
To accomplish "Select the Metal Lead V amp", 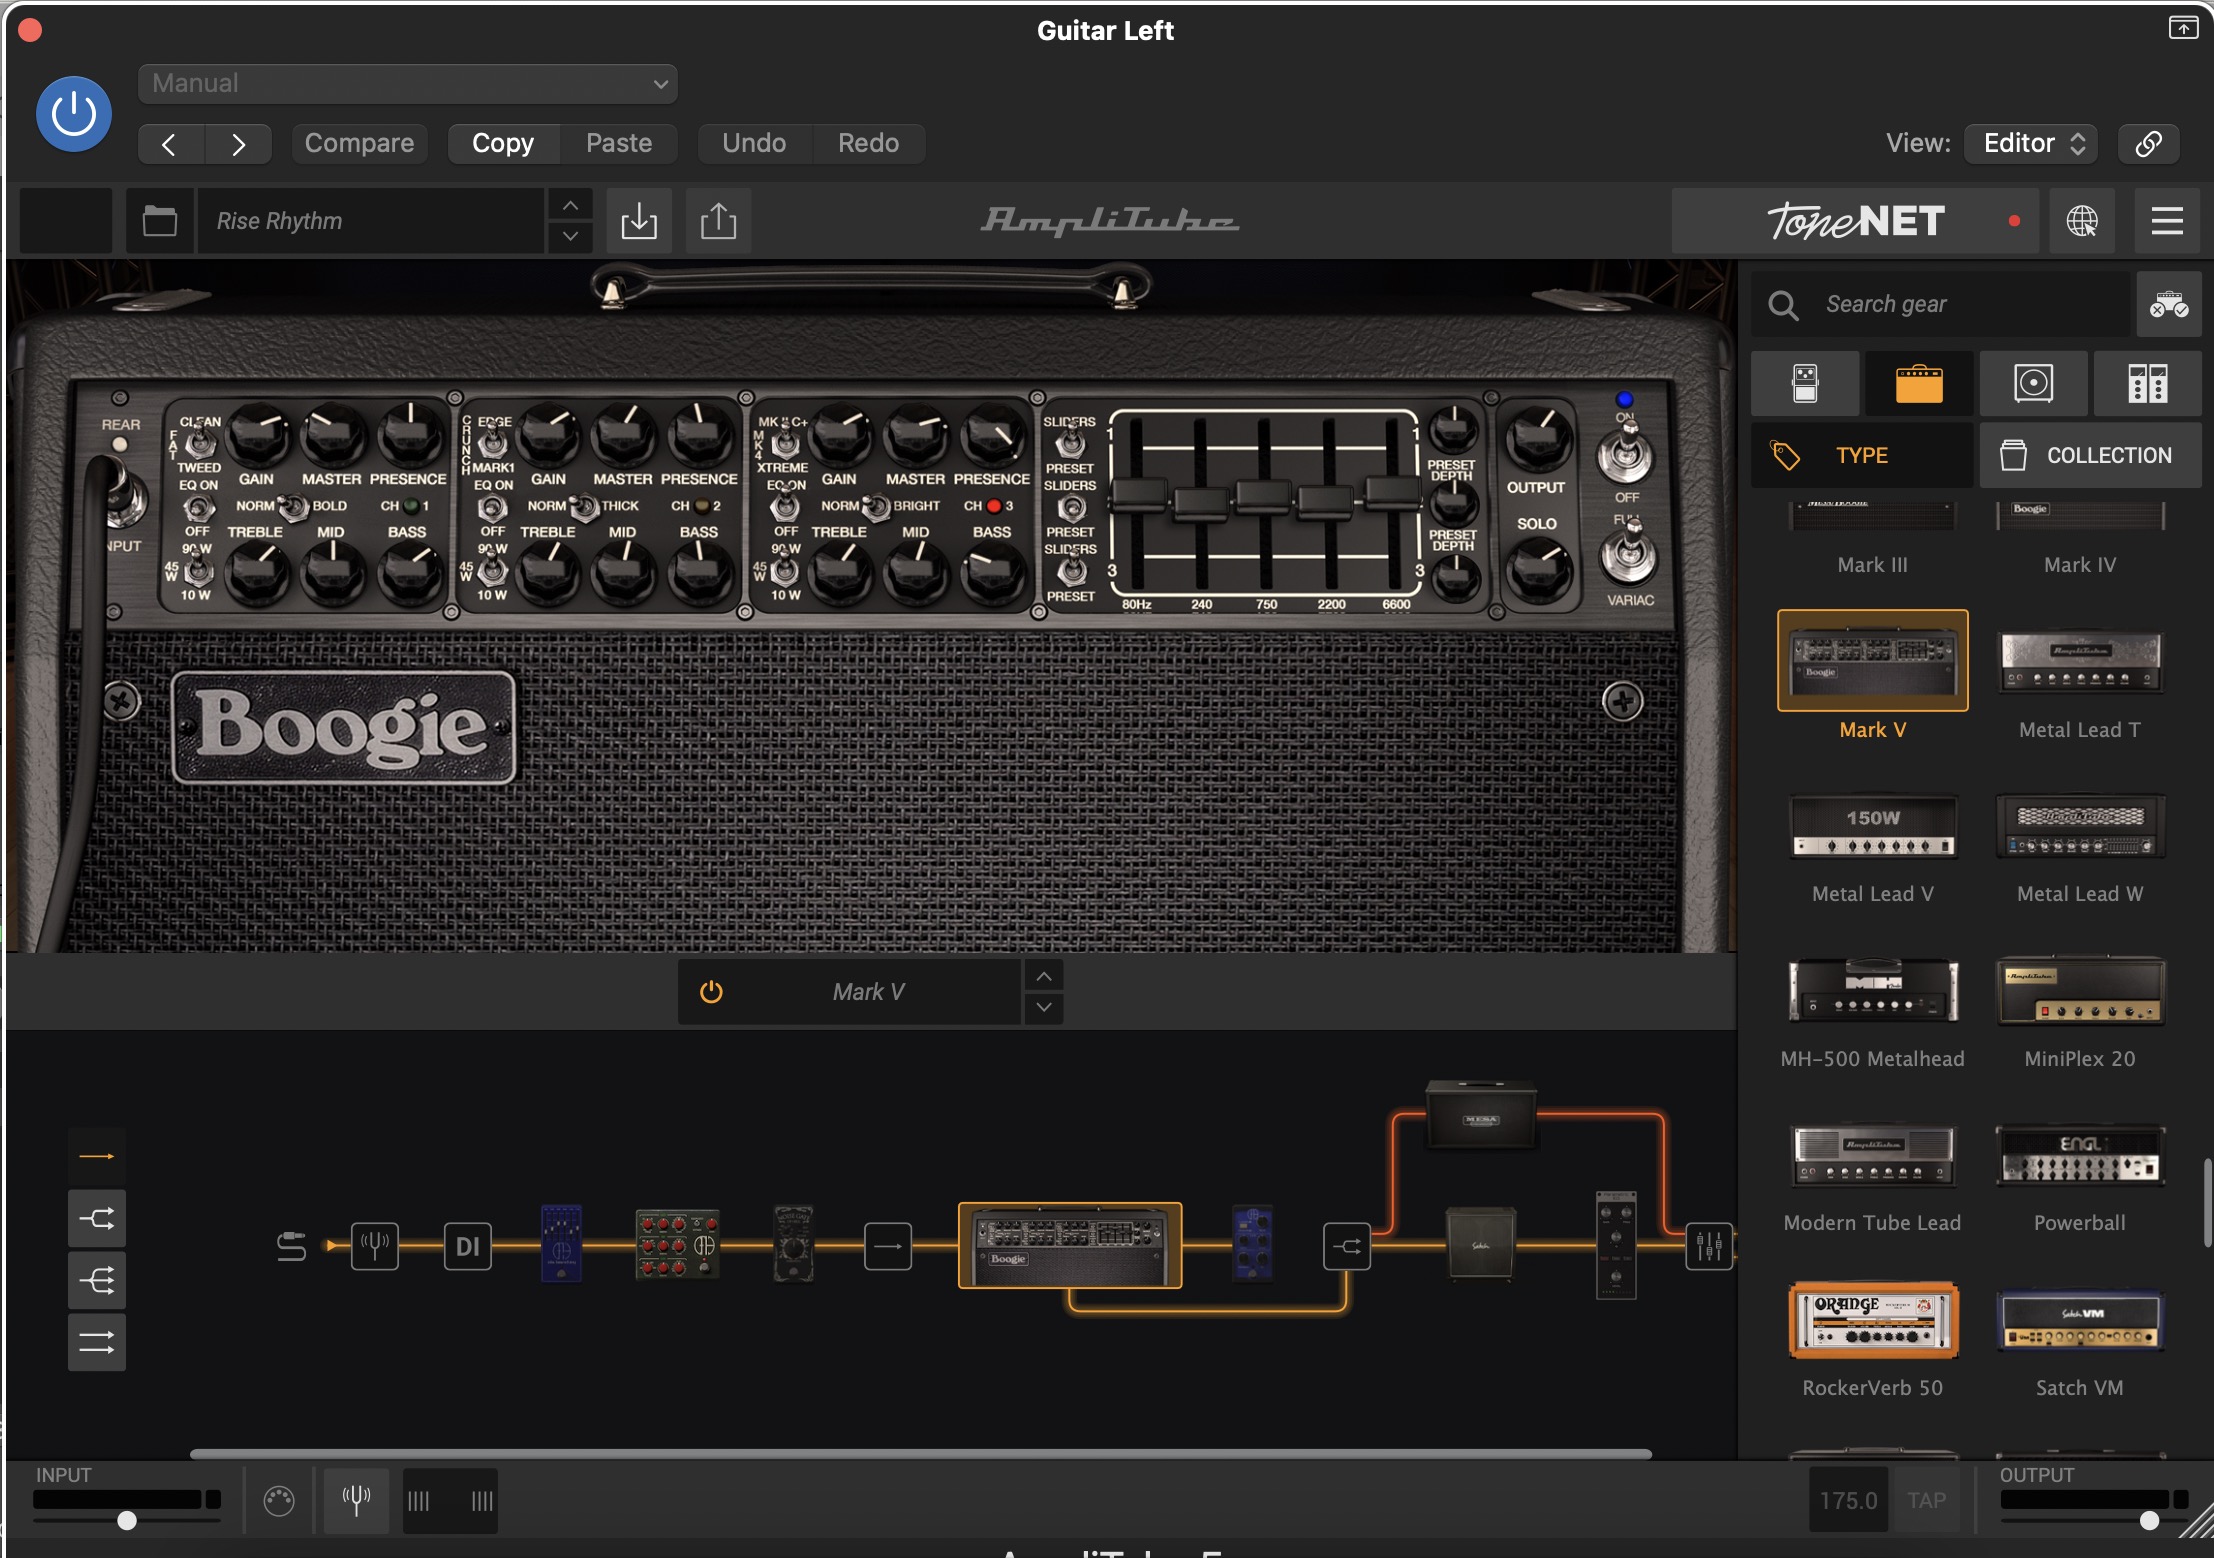I will pyautogui.click(x=1872, y=827).
